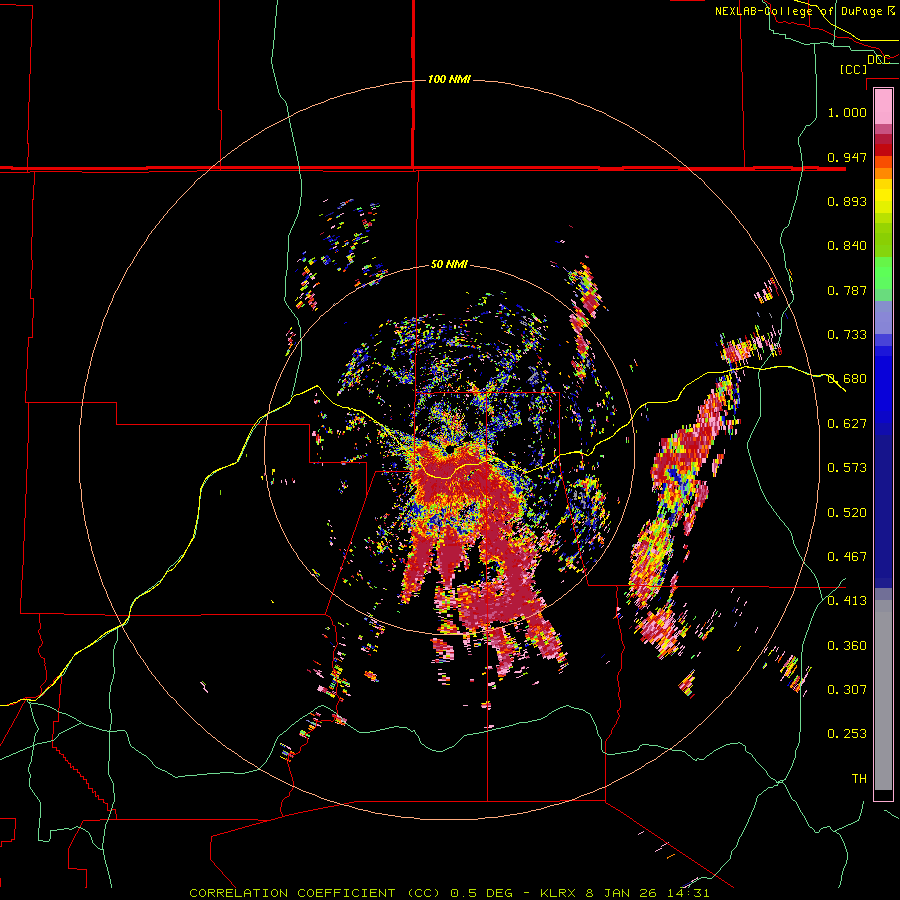Click the 0.787 scale value
Image resolution: width=900 pixels, height=900 pixels.
pos(847,290)
